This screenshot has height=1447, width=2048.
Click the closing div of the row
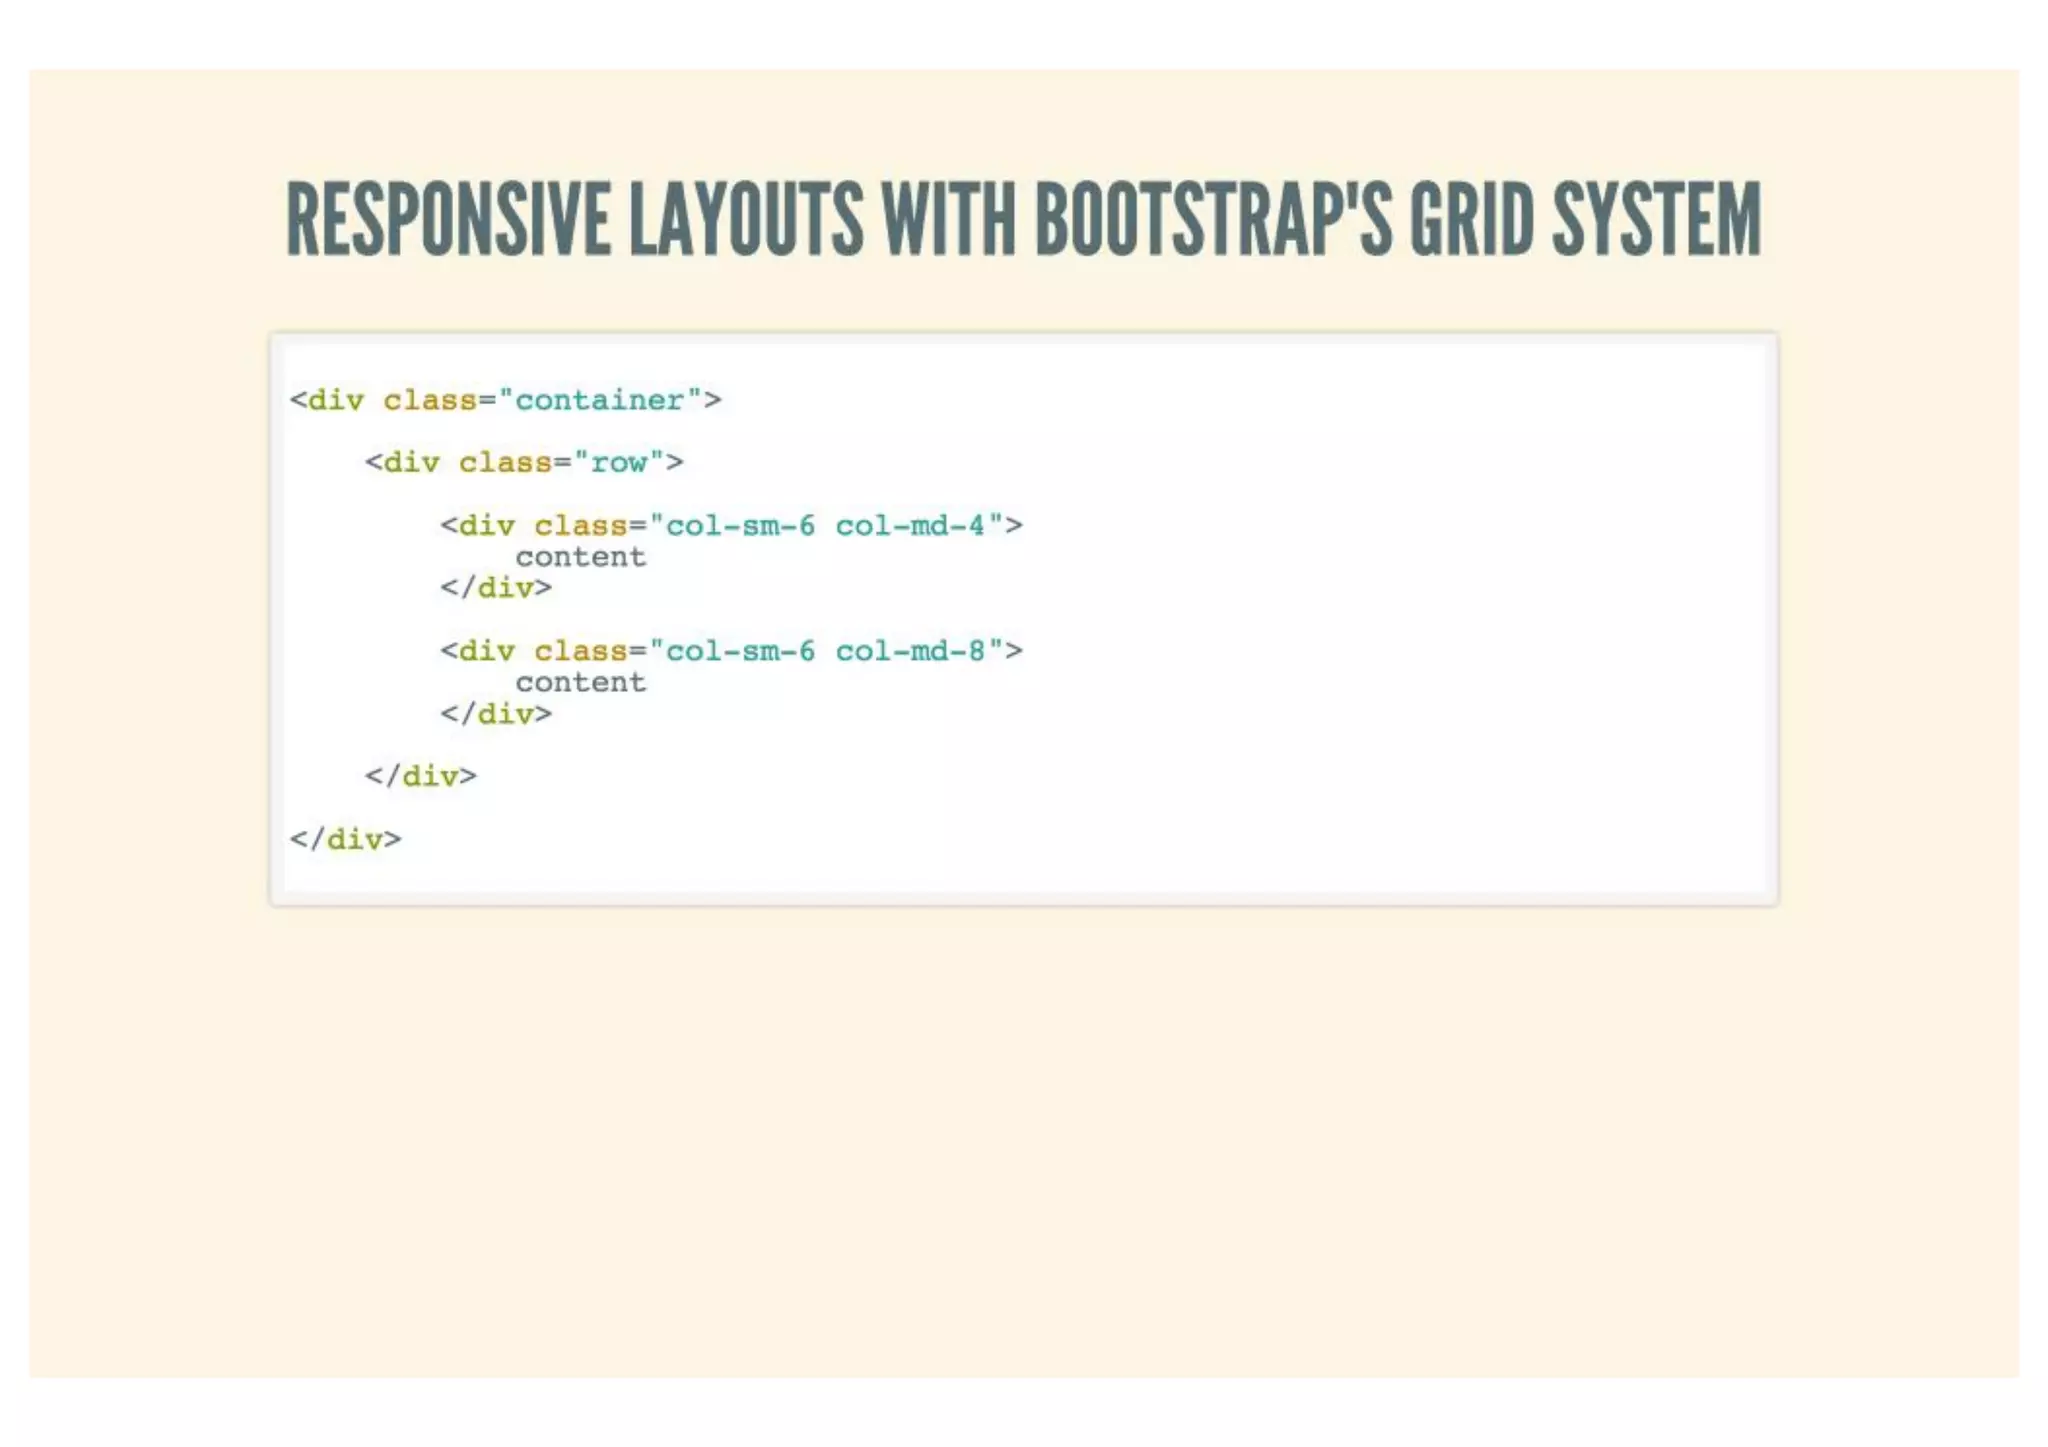pos(421,776)
